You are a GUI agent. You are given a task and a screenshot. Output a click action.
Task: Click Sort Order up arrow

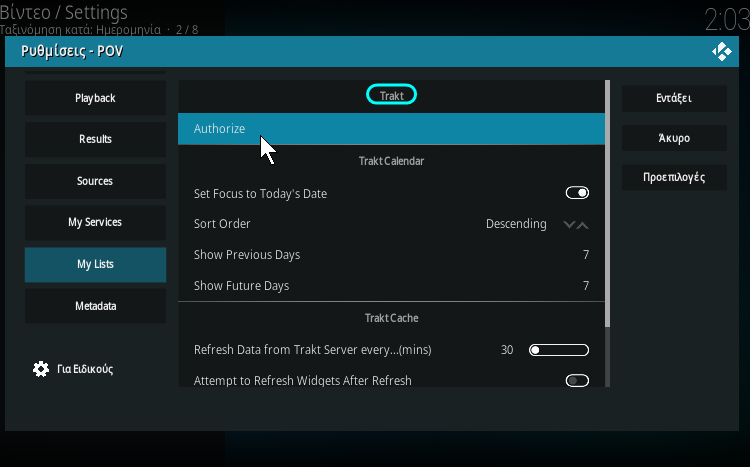point(583,224)
